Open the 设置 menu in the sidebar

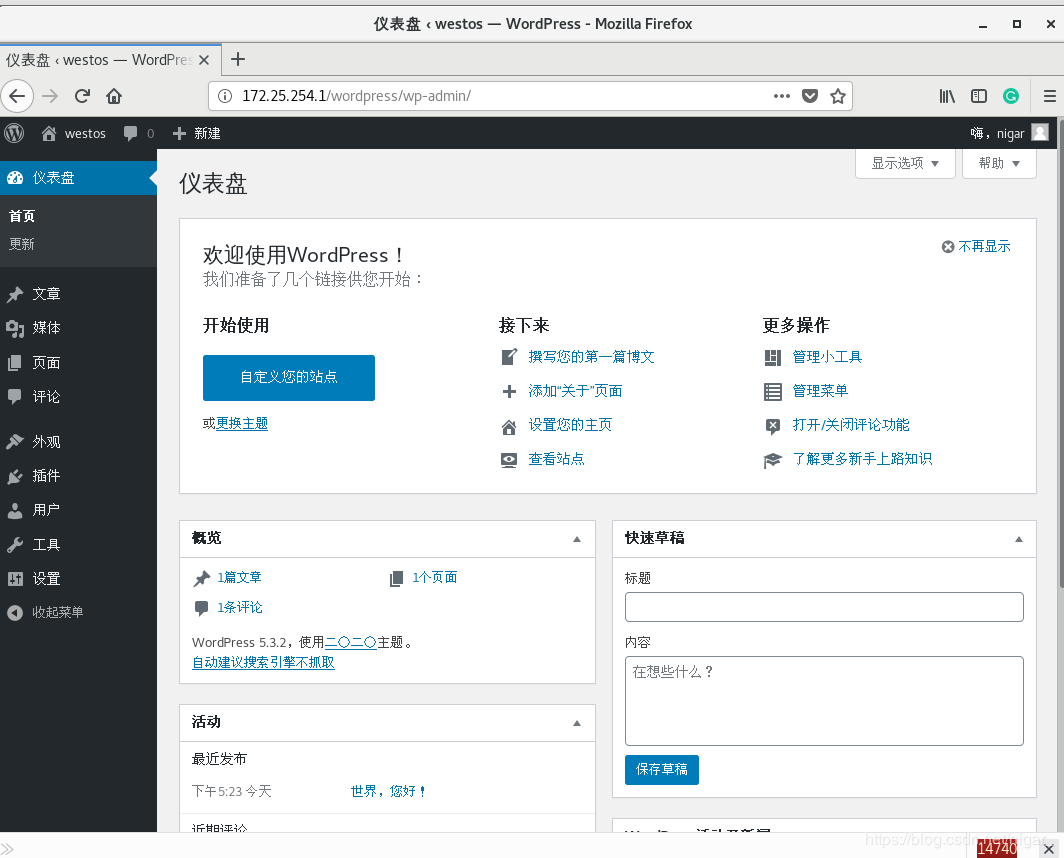pyautogui.click(x=78, y=578)
